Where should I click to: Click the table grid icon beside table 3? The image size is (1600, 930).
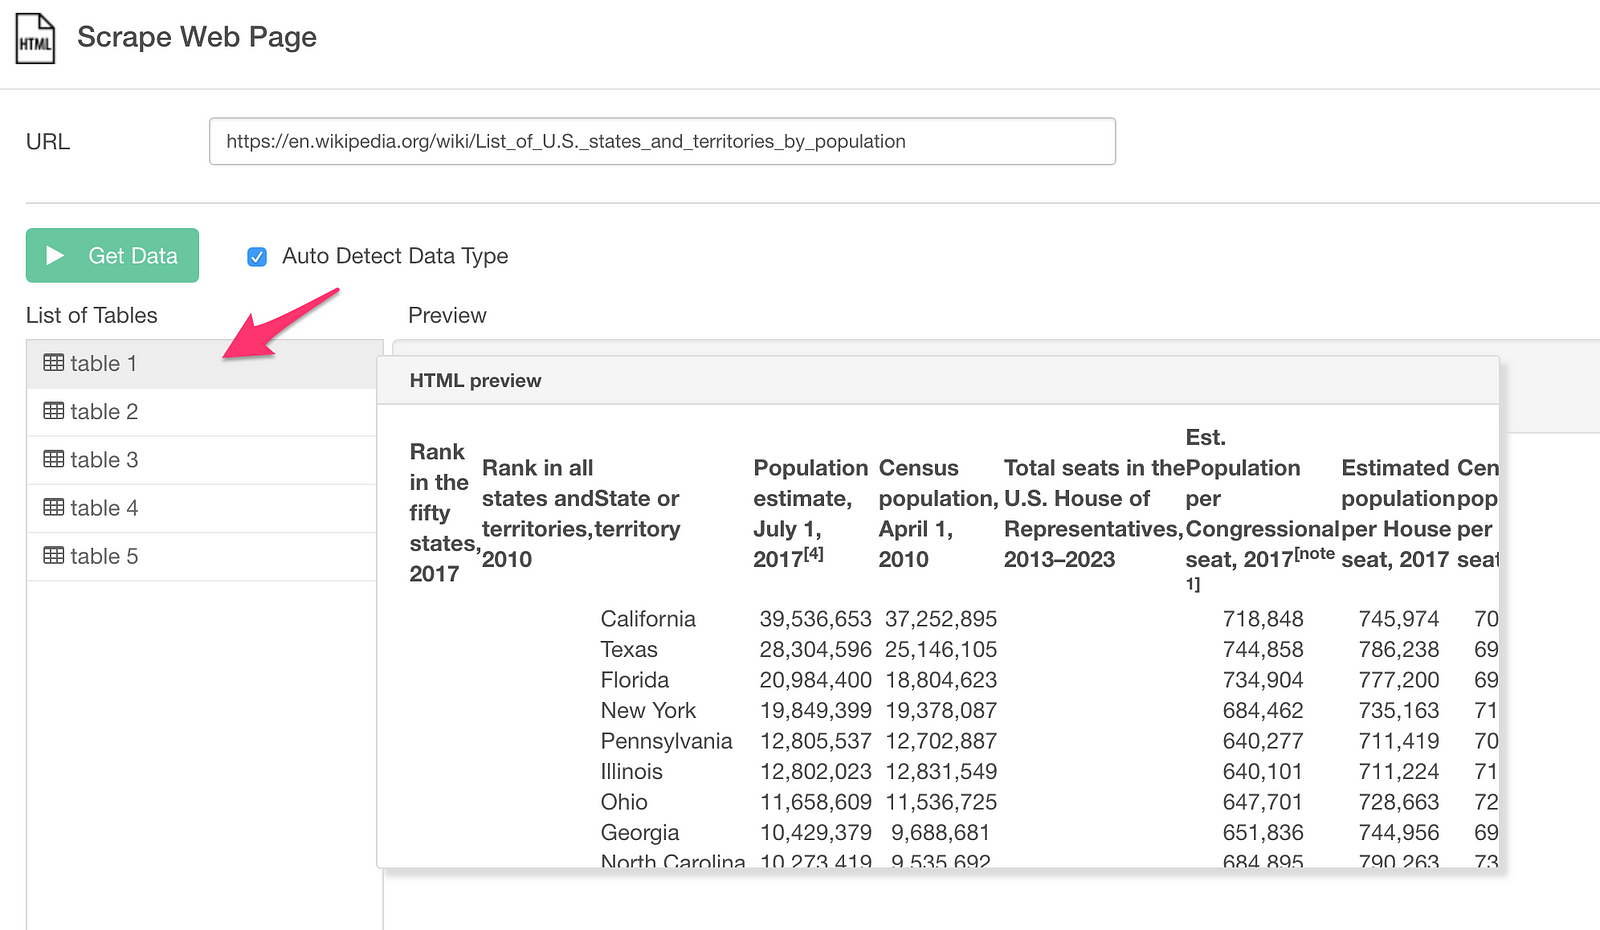[x=54, y=459]
